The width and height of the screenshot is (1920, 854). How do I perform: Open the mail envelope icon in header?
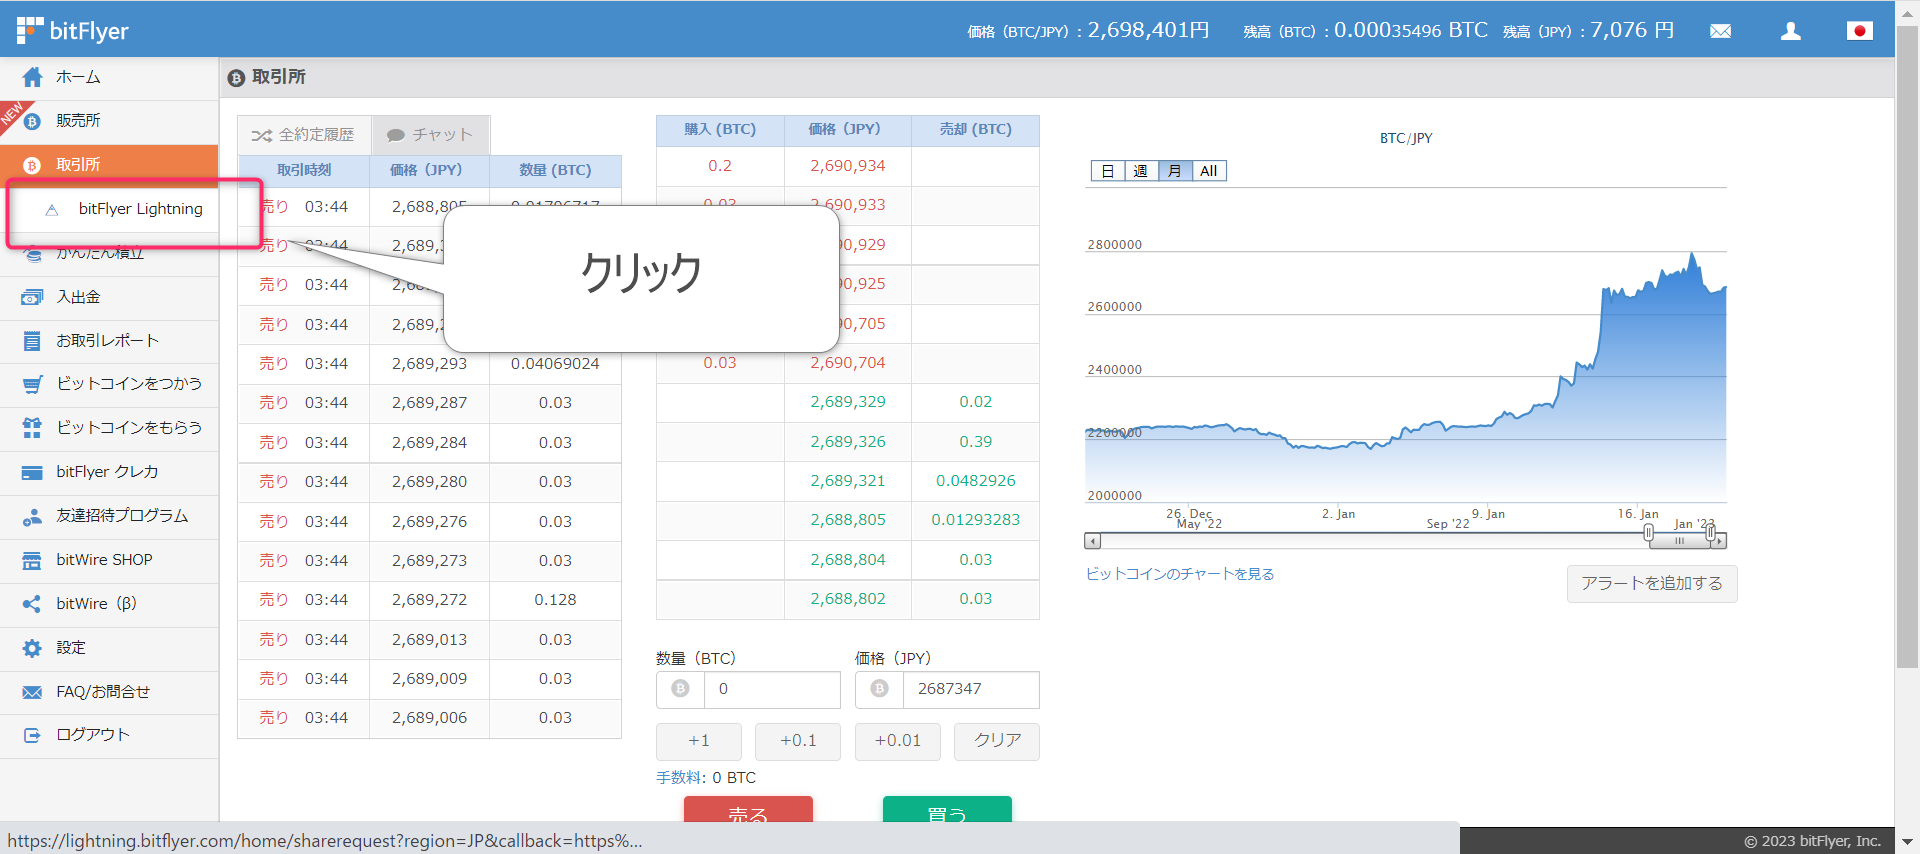click(1720, 31)
